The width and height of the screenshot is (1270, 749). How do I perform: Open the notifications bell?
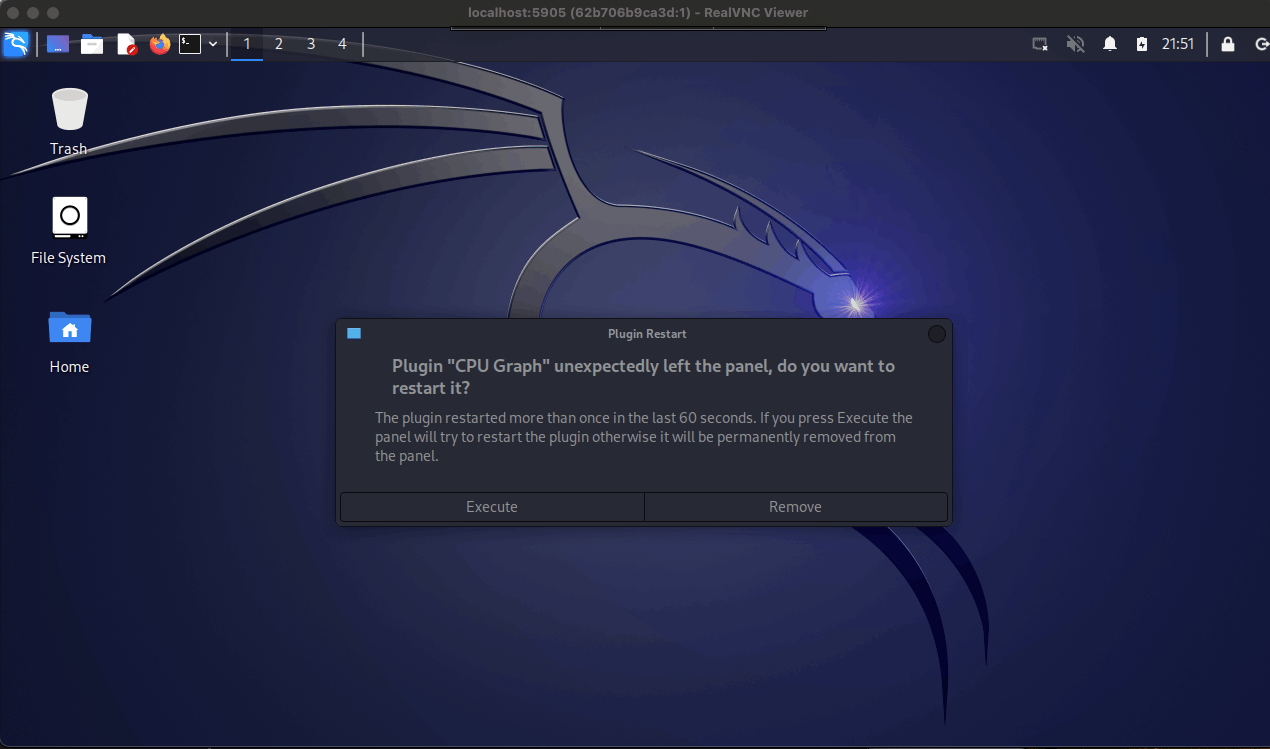click(1110, 44)
